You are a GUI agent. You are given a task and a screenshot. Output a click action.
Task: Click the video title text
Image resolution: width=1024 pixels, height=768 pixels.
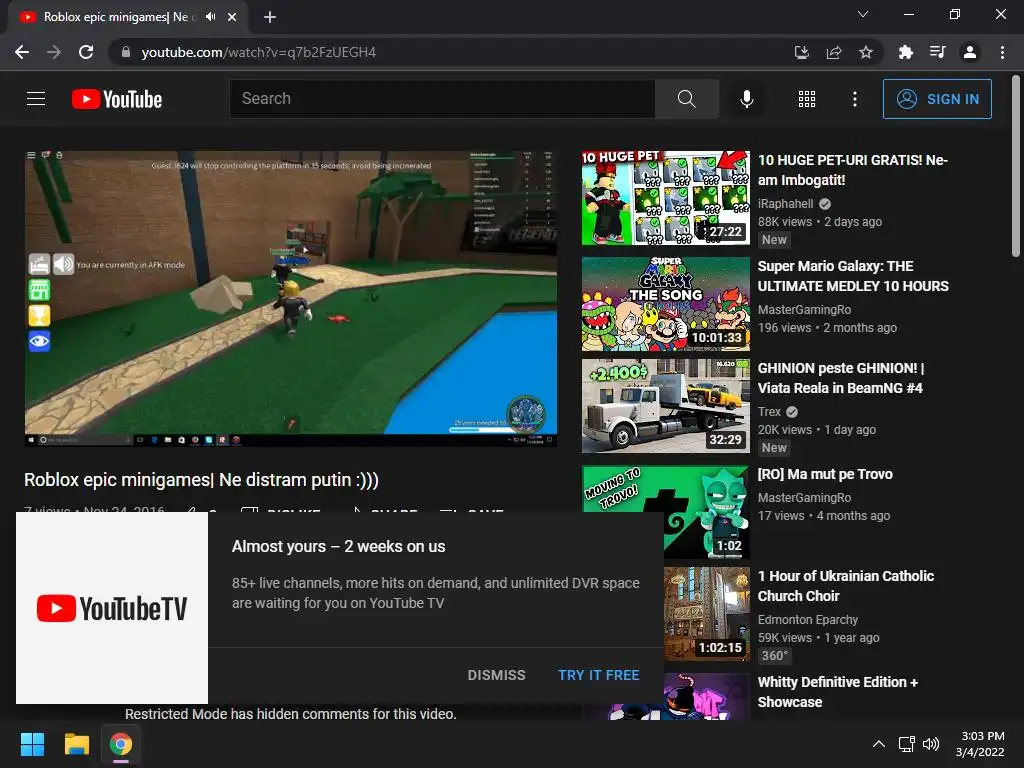tap(201, 480)
